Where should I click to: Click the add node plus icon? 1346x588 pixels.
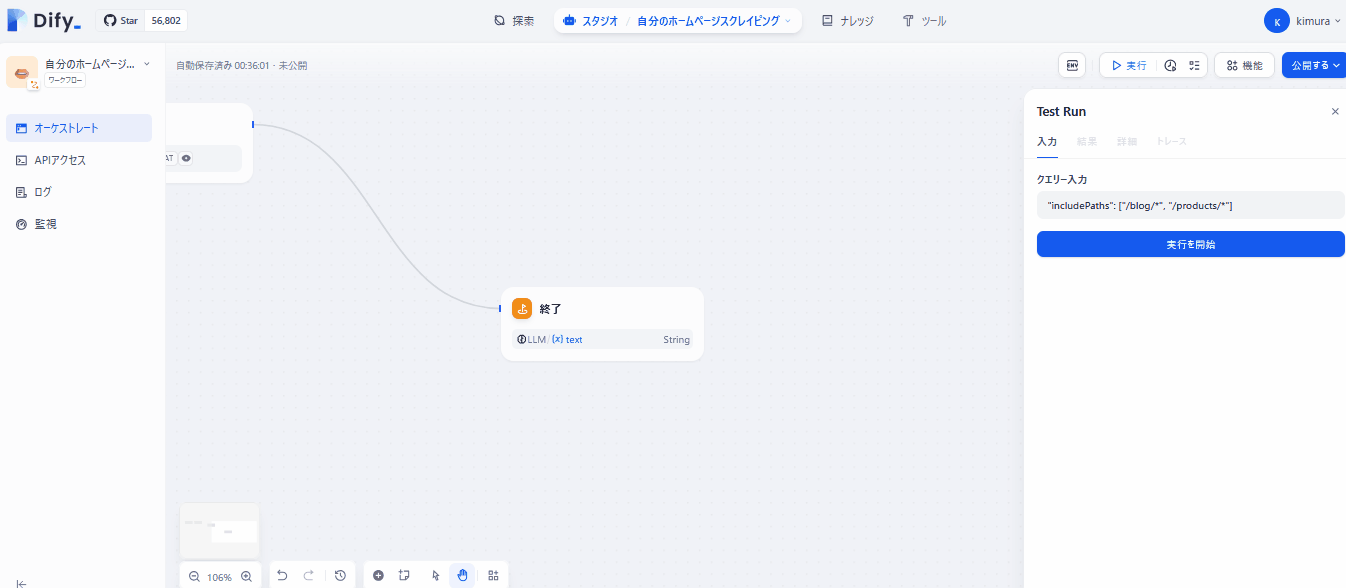[x=378, y=575]
